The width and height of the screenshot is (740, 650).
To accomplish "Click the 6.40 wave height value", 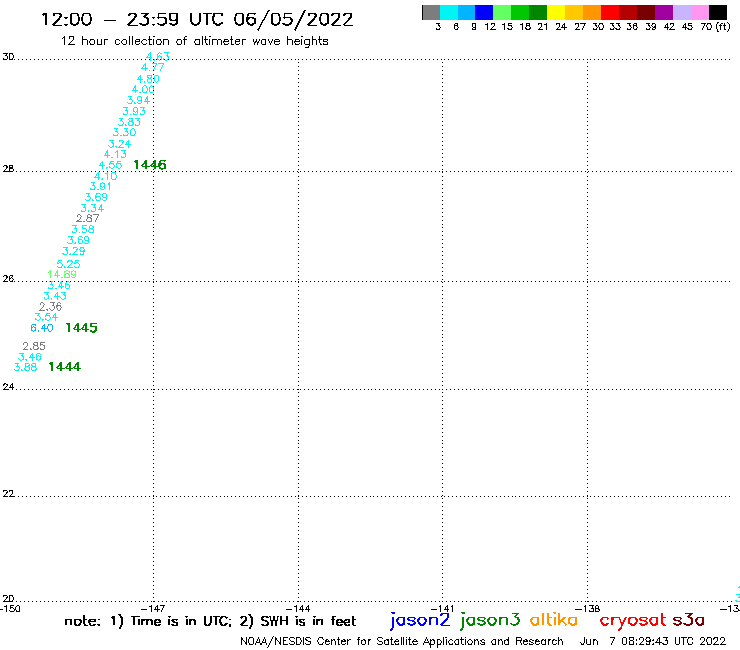I will pos(42,328).
